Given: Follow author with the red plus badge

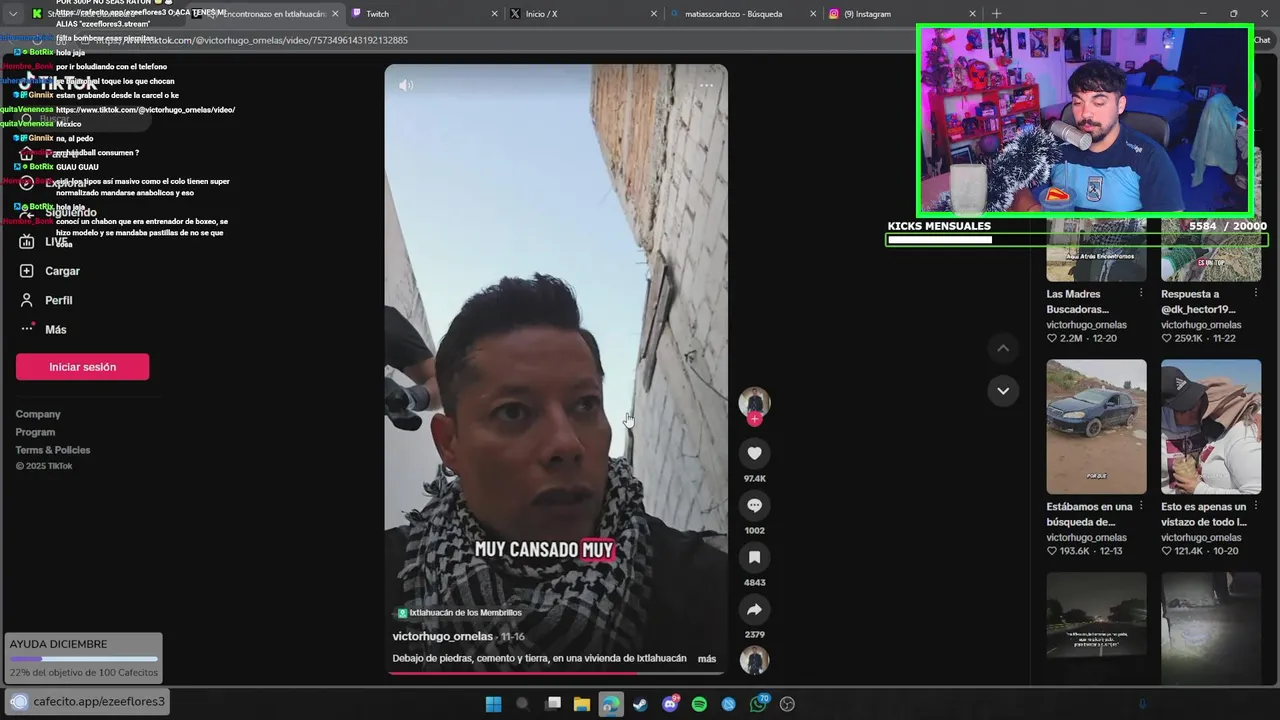Looking at the screenshot, I should tap(754, 419).
